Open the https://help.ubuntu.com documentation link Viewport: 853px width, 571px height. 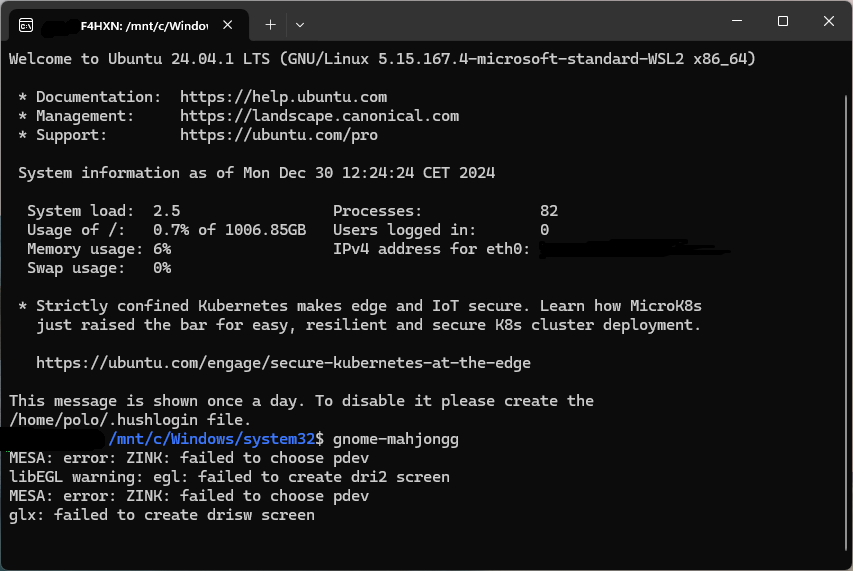(283, 97)
